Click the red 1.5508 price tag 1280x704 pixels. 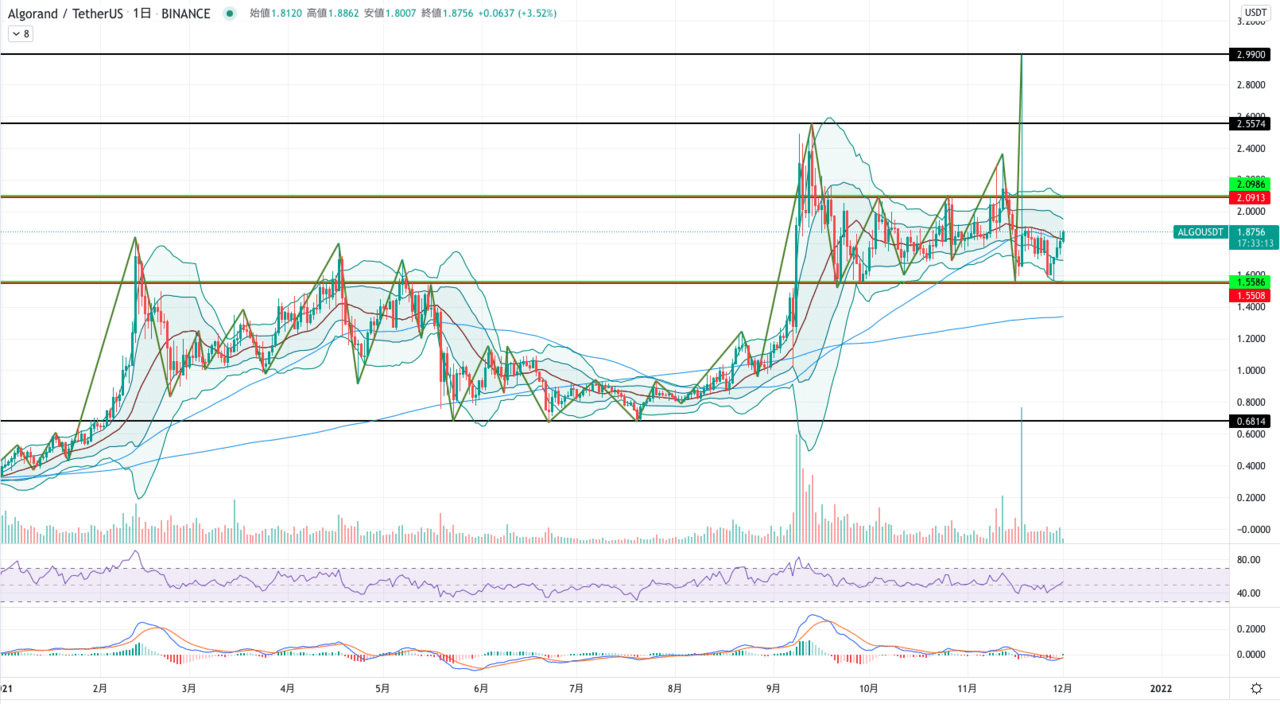tap(1249, 296)
